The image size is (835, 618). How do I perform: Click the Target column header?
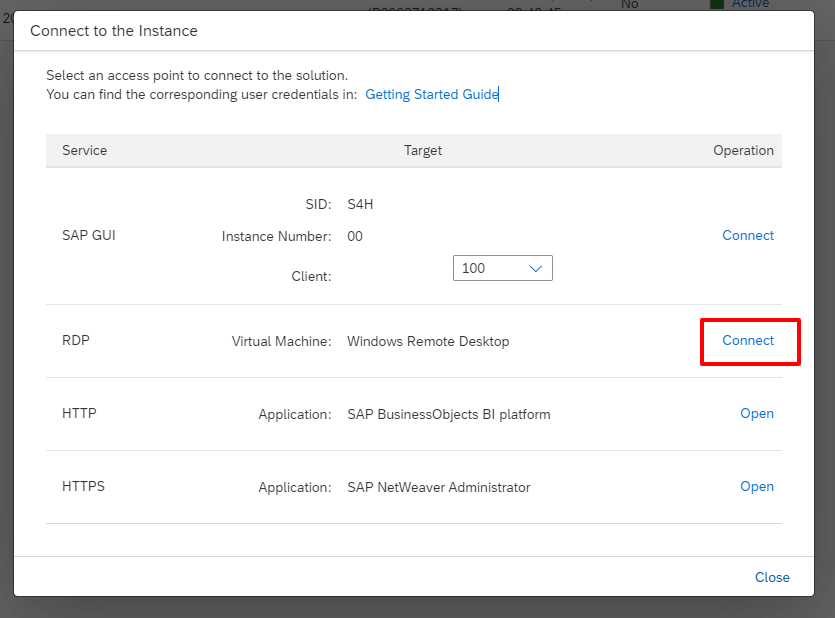click(423, 150)
